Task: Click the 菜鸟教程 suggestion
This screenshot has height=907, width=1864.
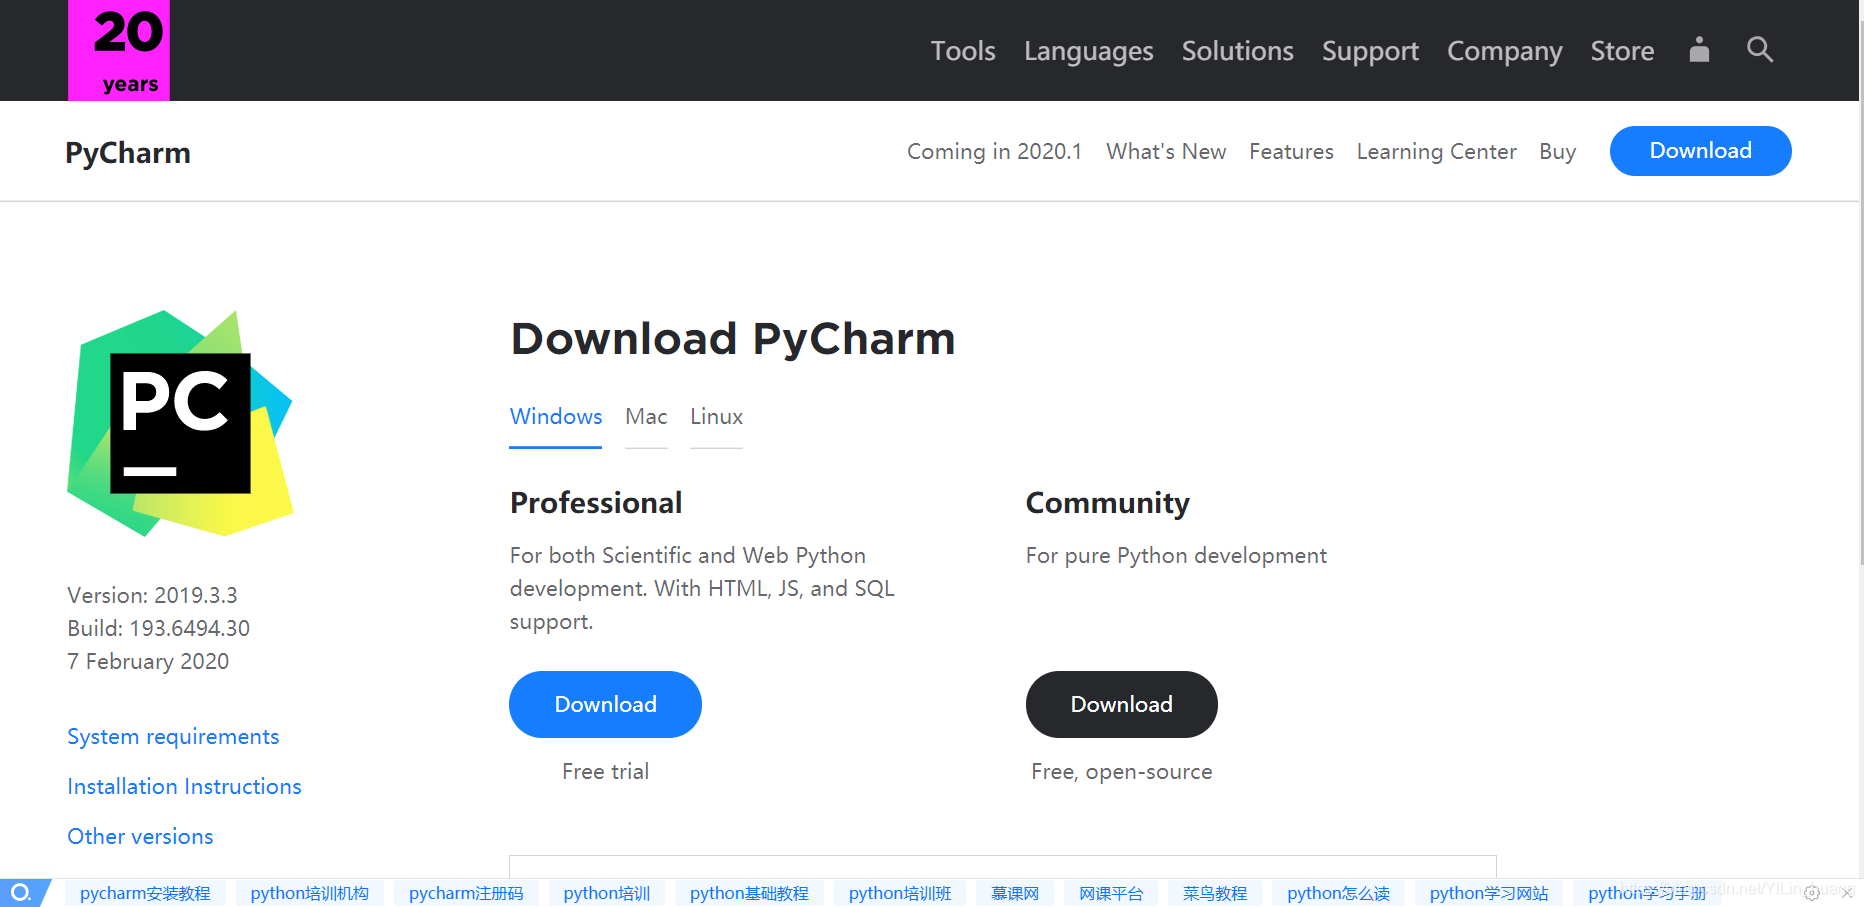Action: (x=1215, y=893)
